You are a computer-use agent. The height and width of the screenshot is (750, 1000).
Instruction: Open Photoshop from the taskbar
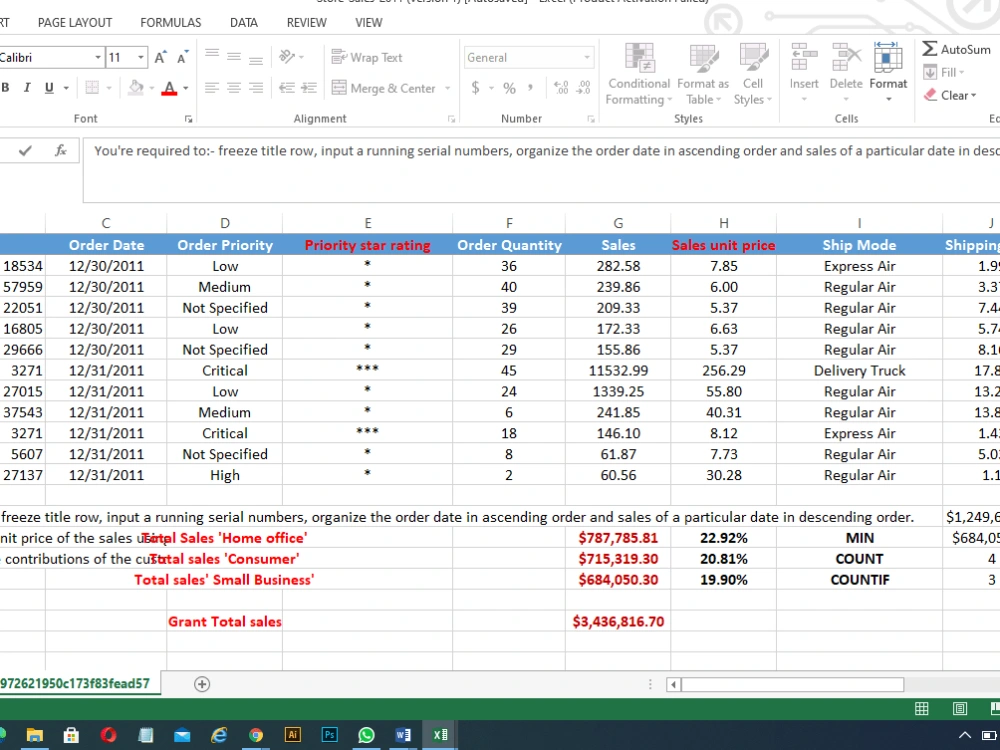[x=329, y=735]
